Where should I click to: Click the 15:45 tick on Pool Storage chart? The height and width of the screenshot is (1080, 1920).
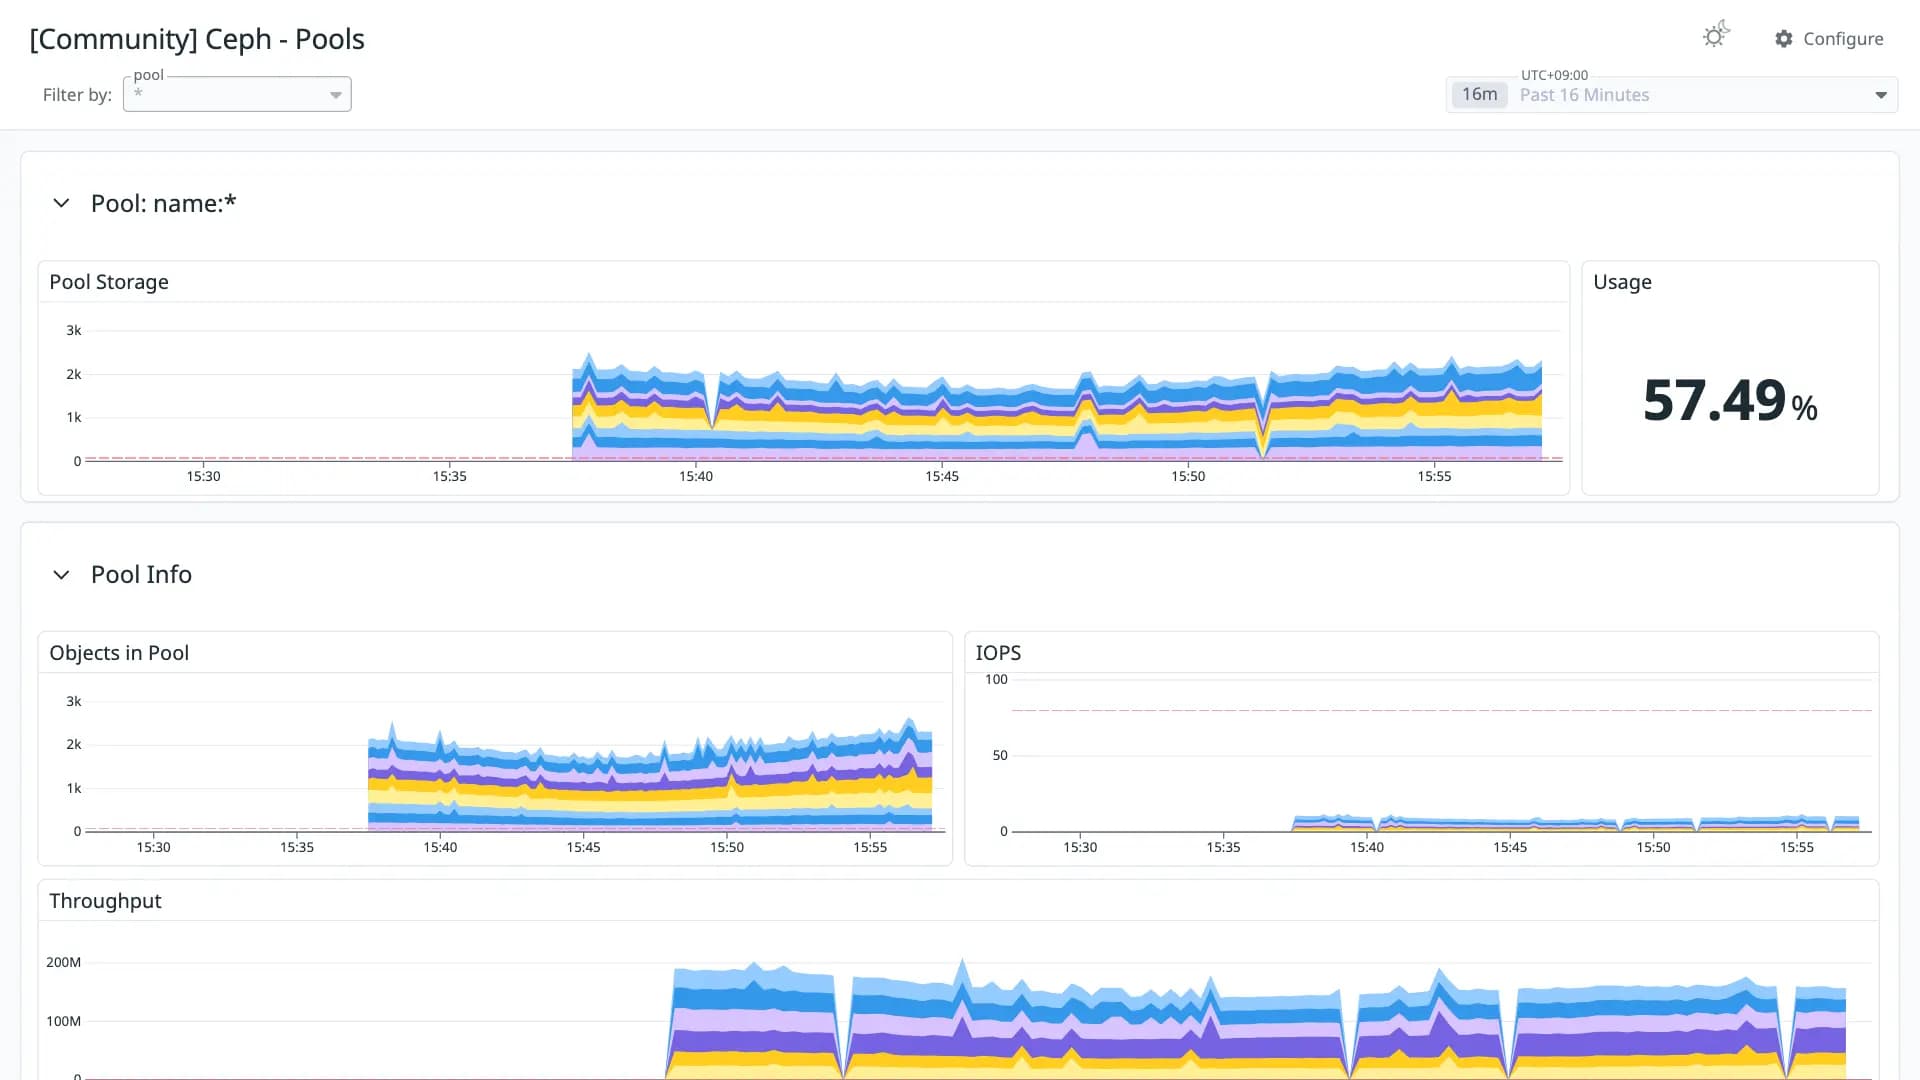[x=942, y=476]
